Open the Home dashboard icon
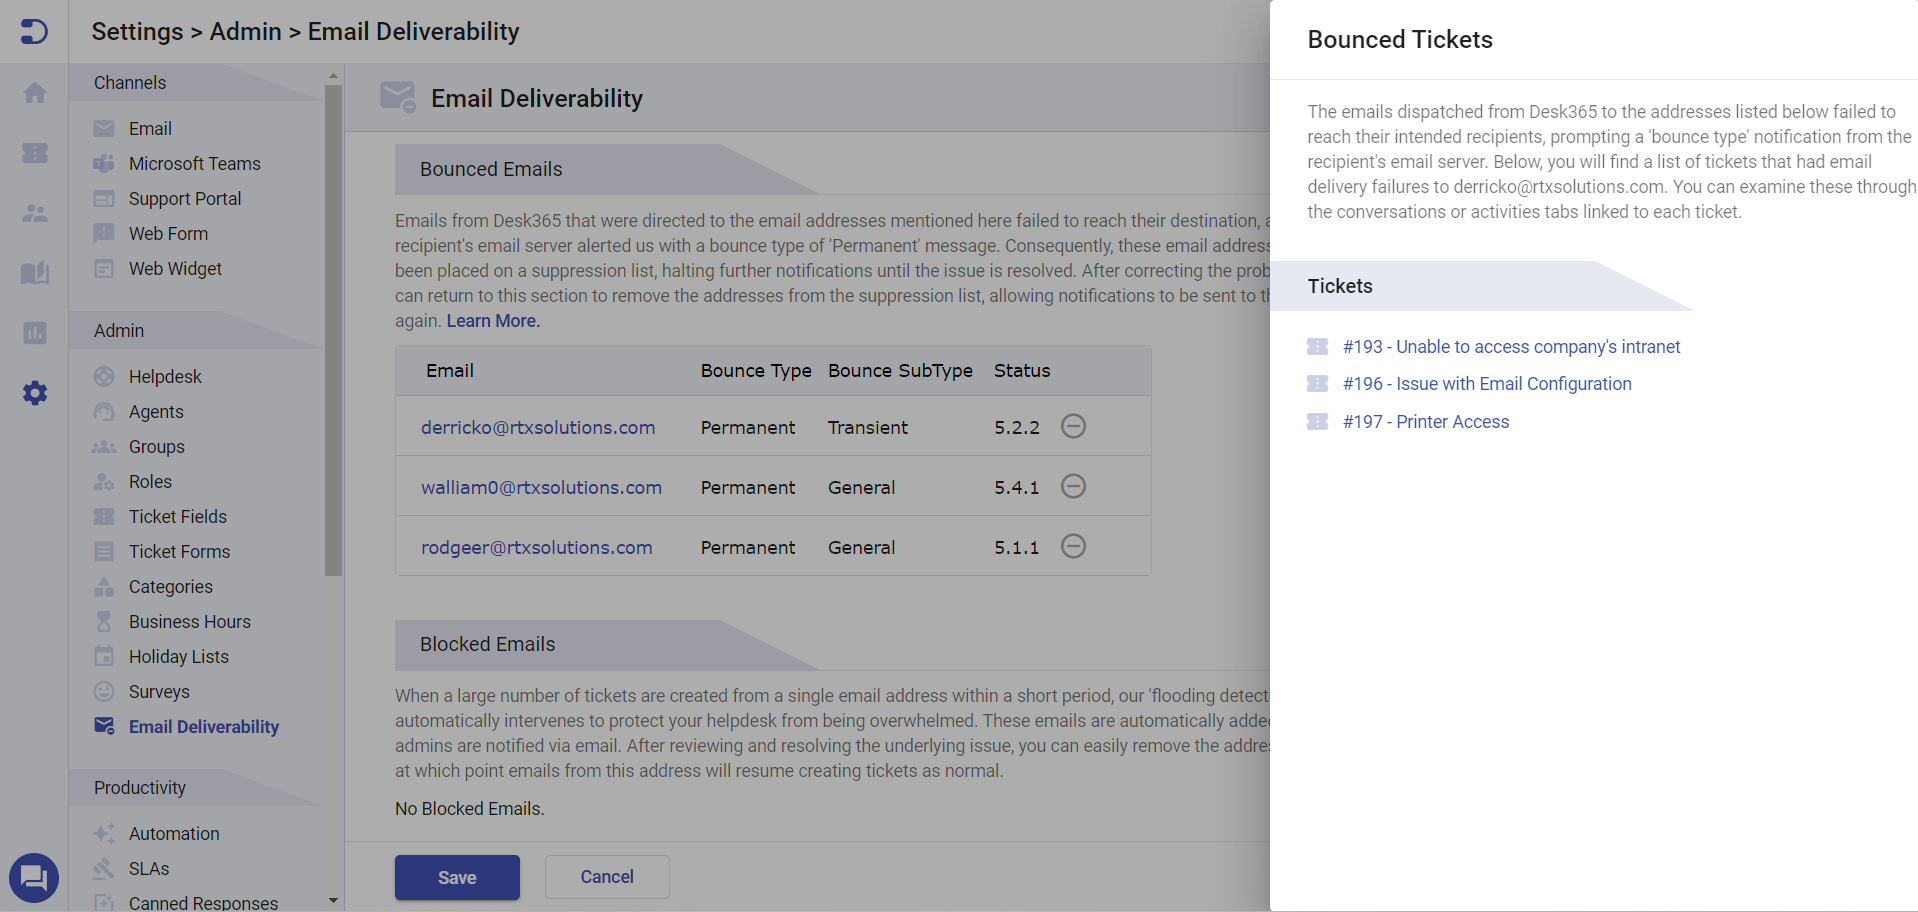 (34, 93)
